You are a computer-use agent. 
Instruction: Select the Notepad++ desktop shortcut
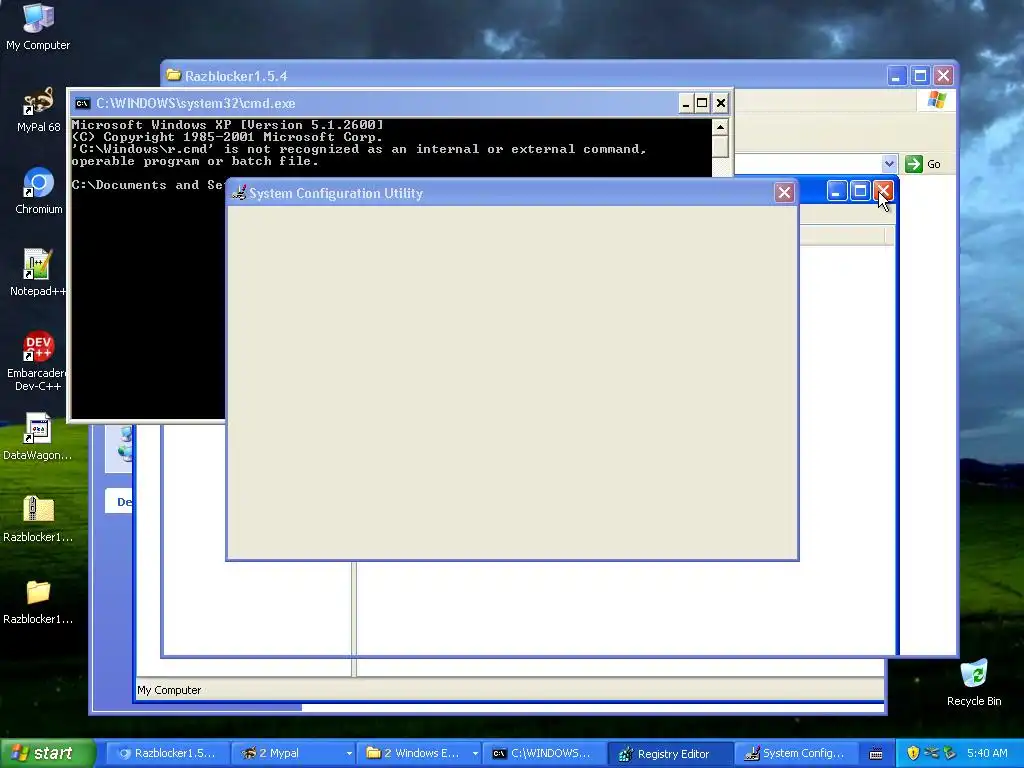click(38, 272)
